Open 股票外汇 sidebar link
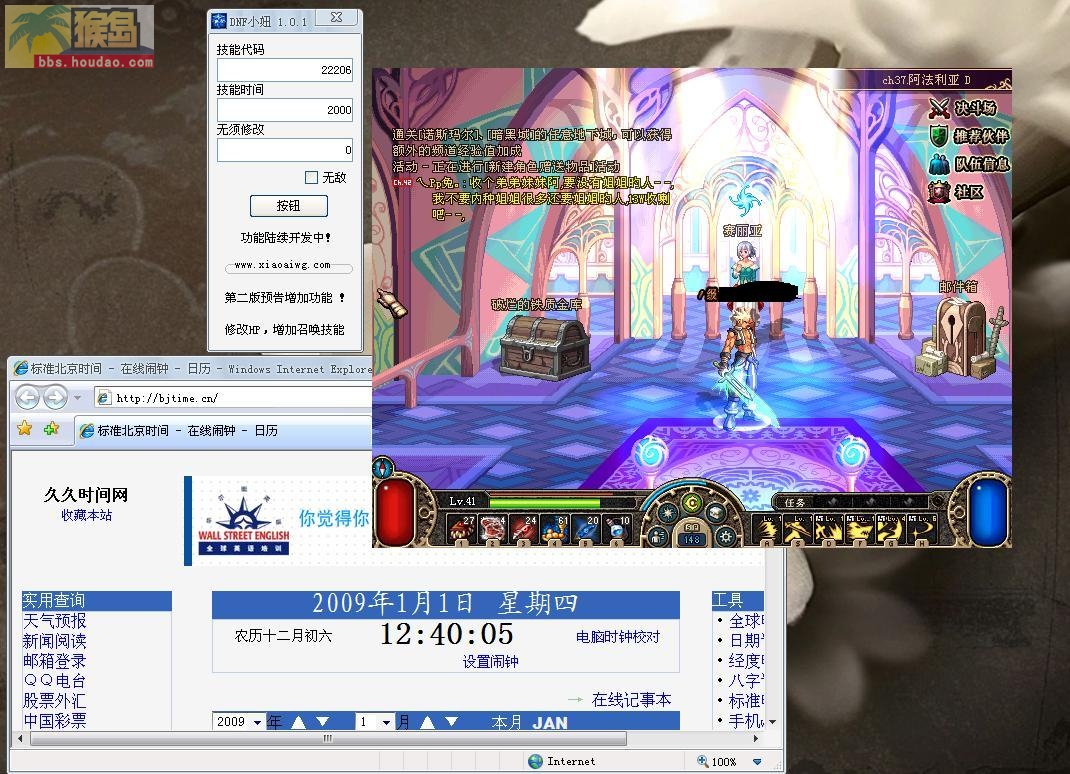Screen dimensions: 1070x774 [x=55, y=700]
